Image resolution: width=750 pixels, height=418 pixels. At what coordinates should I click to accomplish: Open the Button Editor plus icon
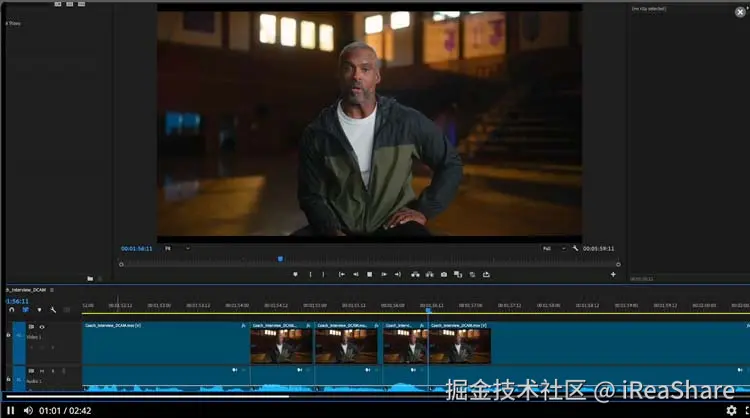pos(613,275)
